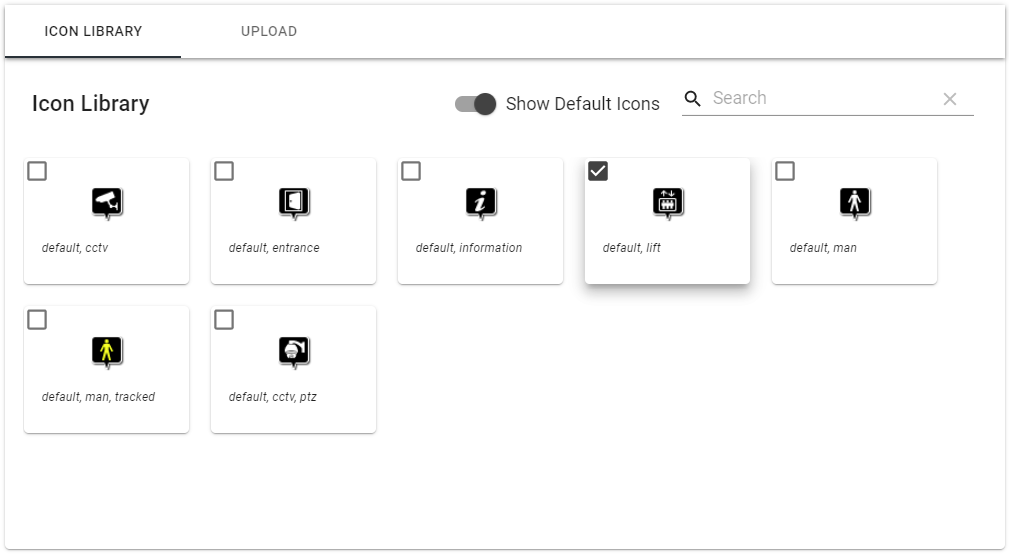Toggle off Show Default Icons switch
The image size is (1009, 554).
(x=476, y=104)
